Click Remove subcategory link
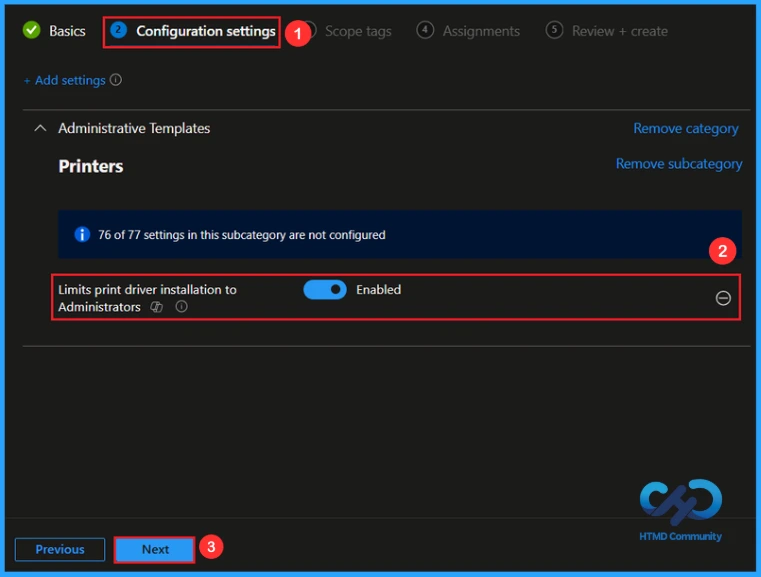 point(678,164)
